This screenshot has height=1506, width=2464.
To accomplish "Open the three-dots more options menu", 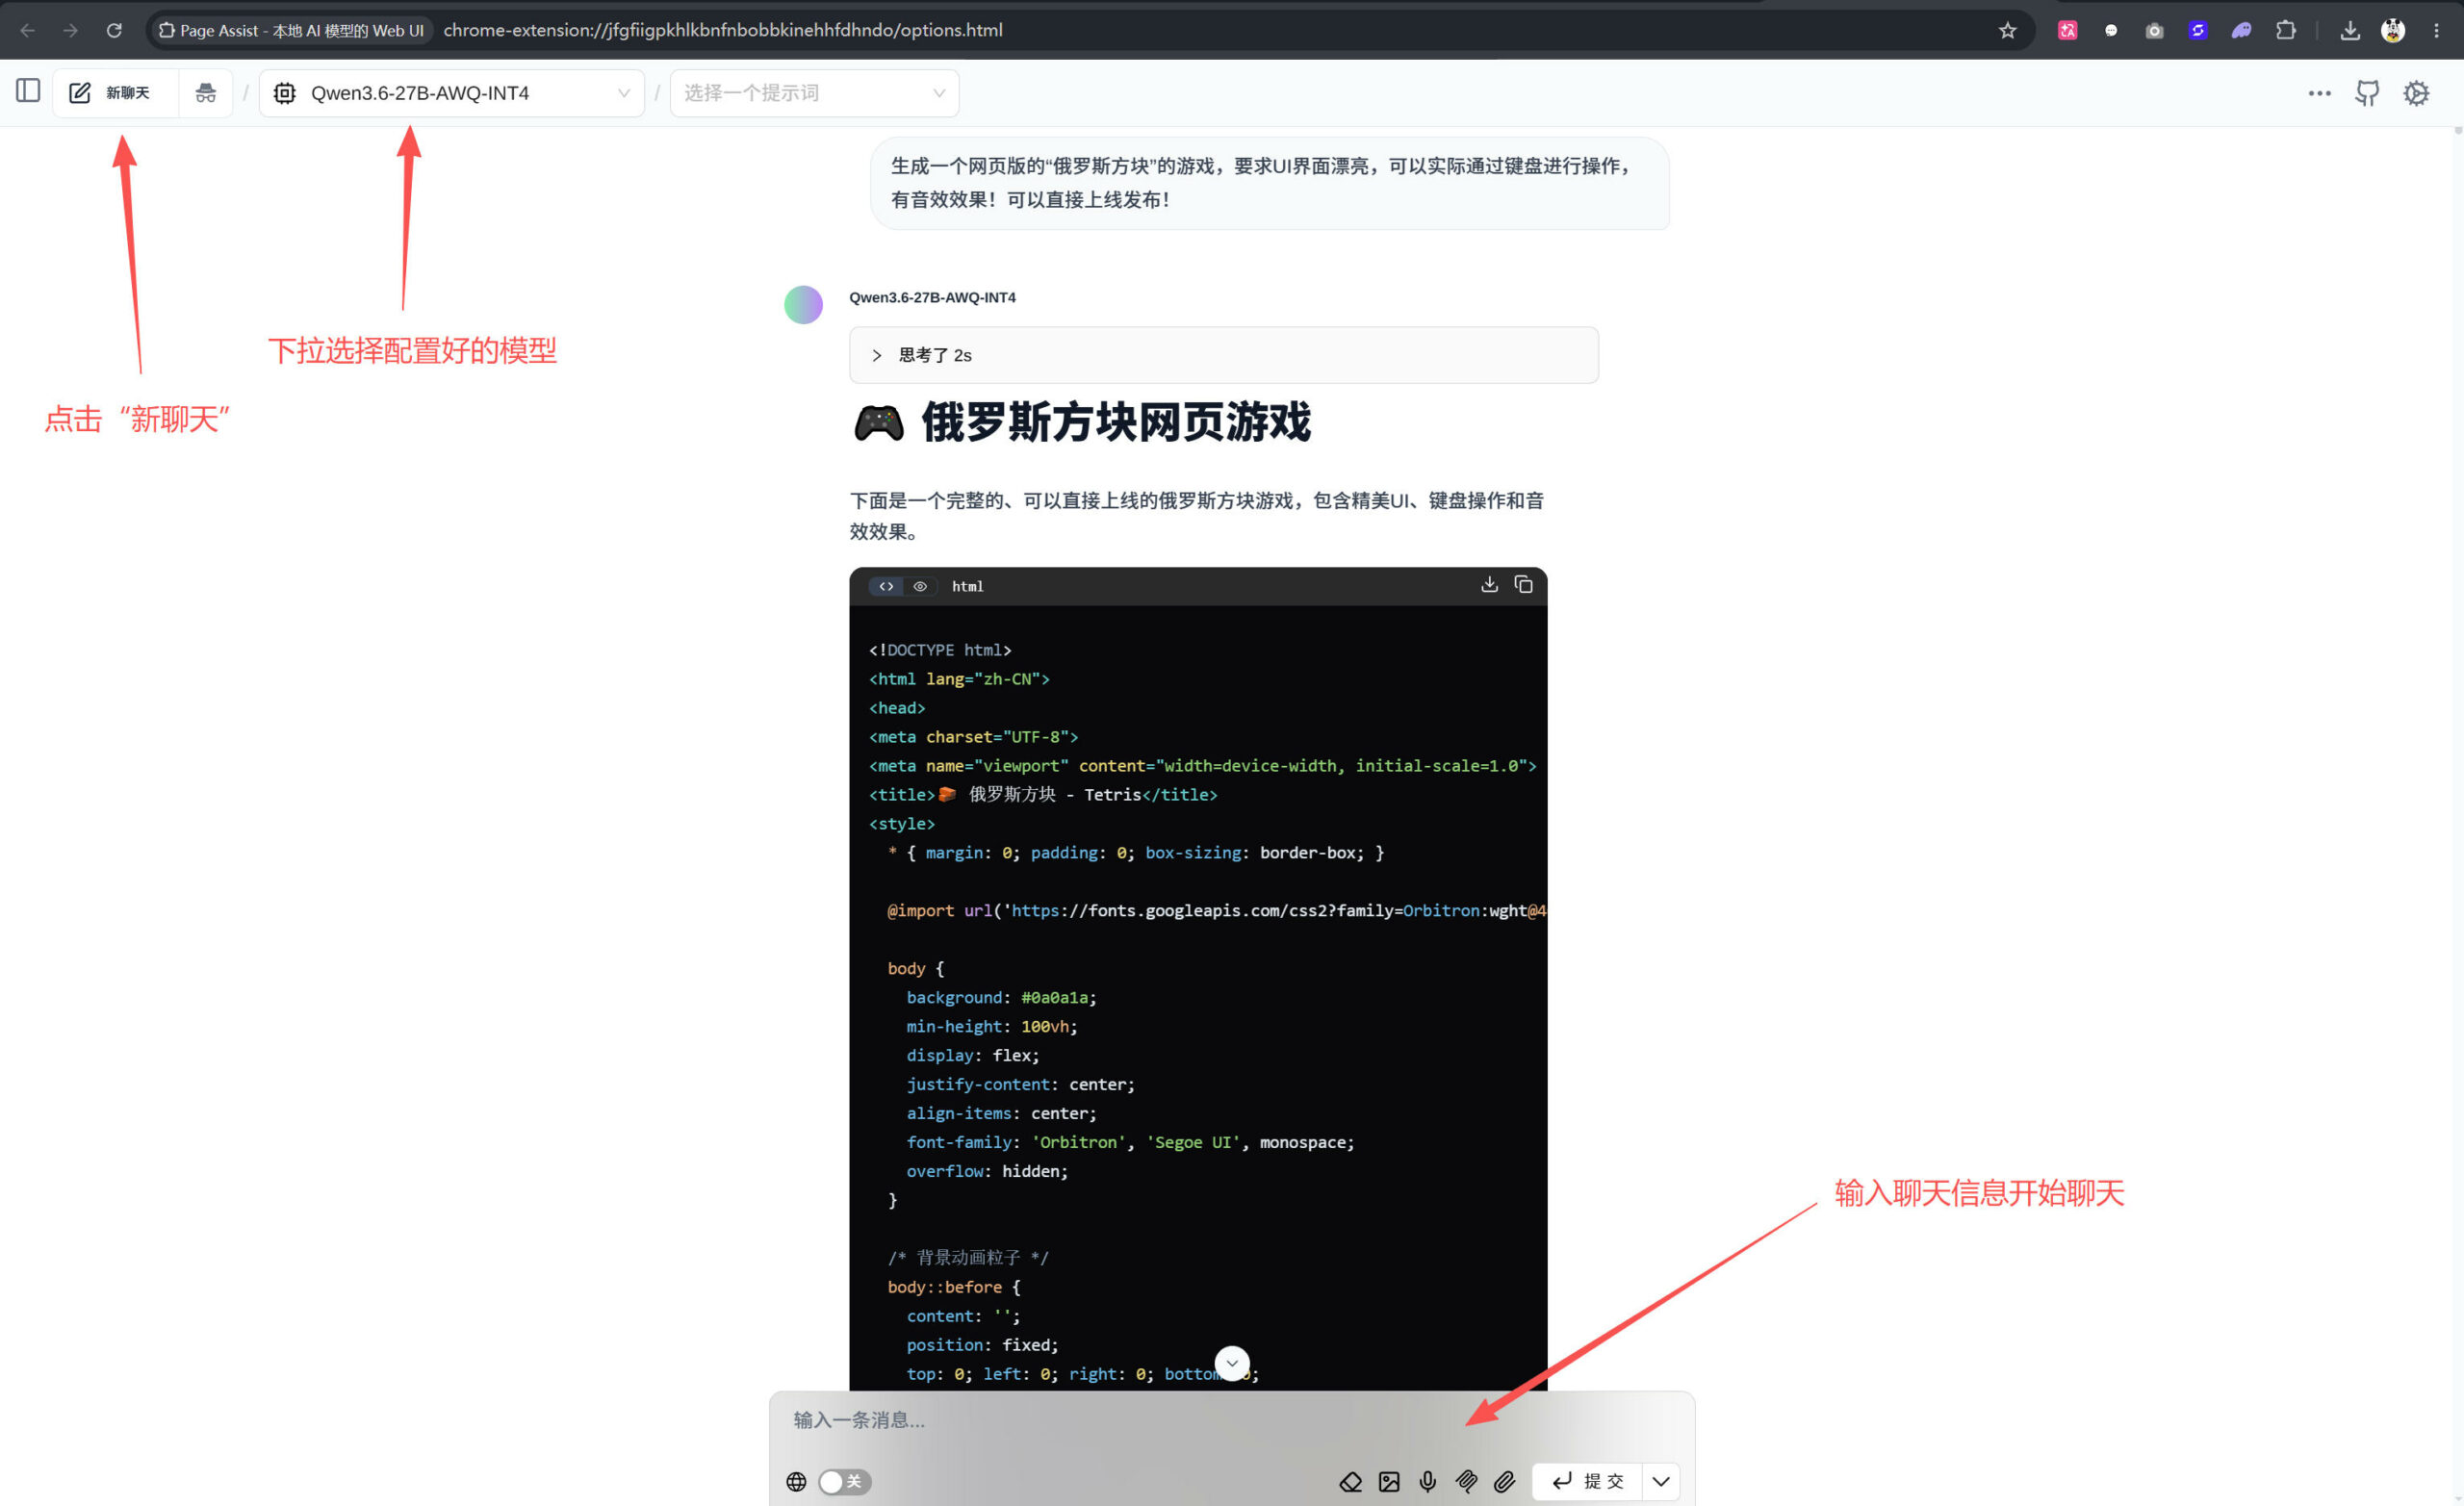I will pos(2319,93).
